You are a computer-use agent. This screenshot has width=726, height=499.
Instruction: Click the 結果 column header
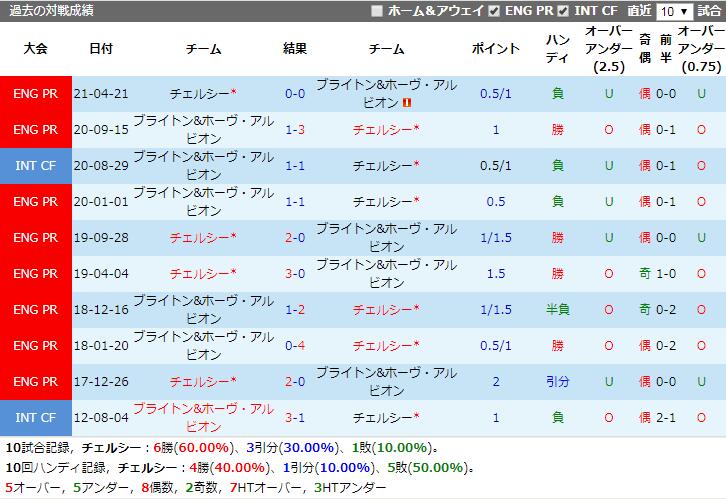[x=295, y=49]
